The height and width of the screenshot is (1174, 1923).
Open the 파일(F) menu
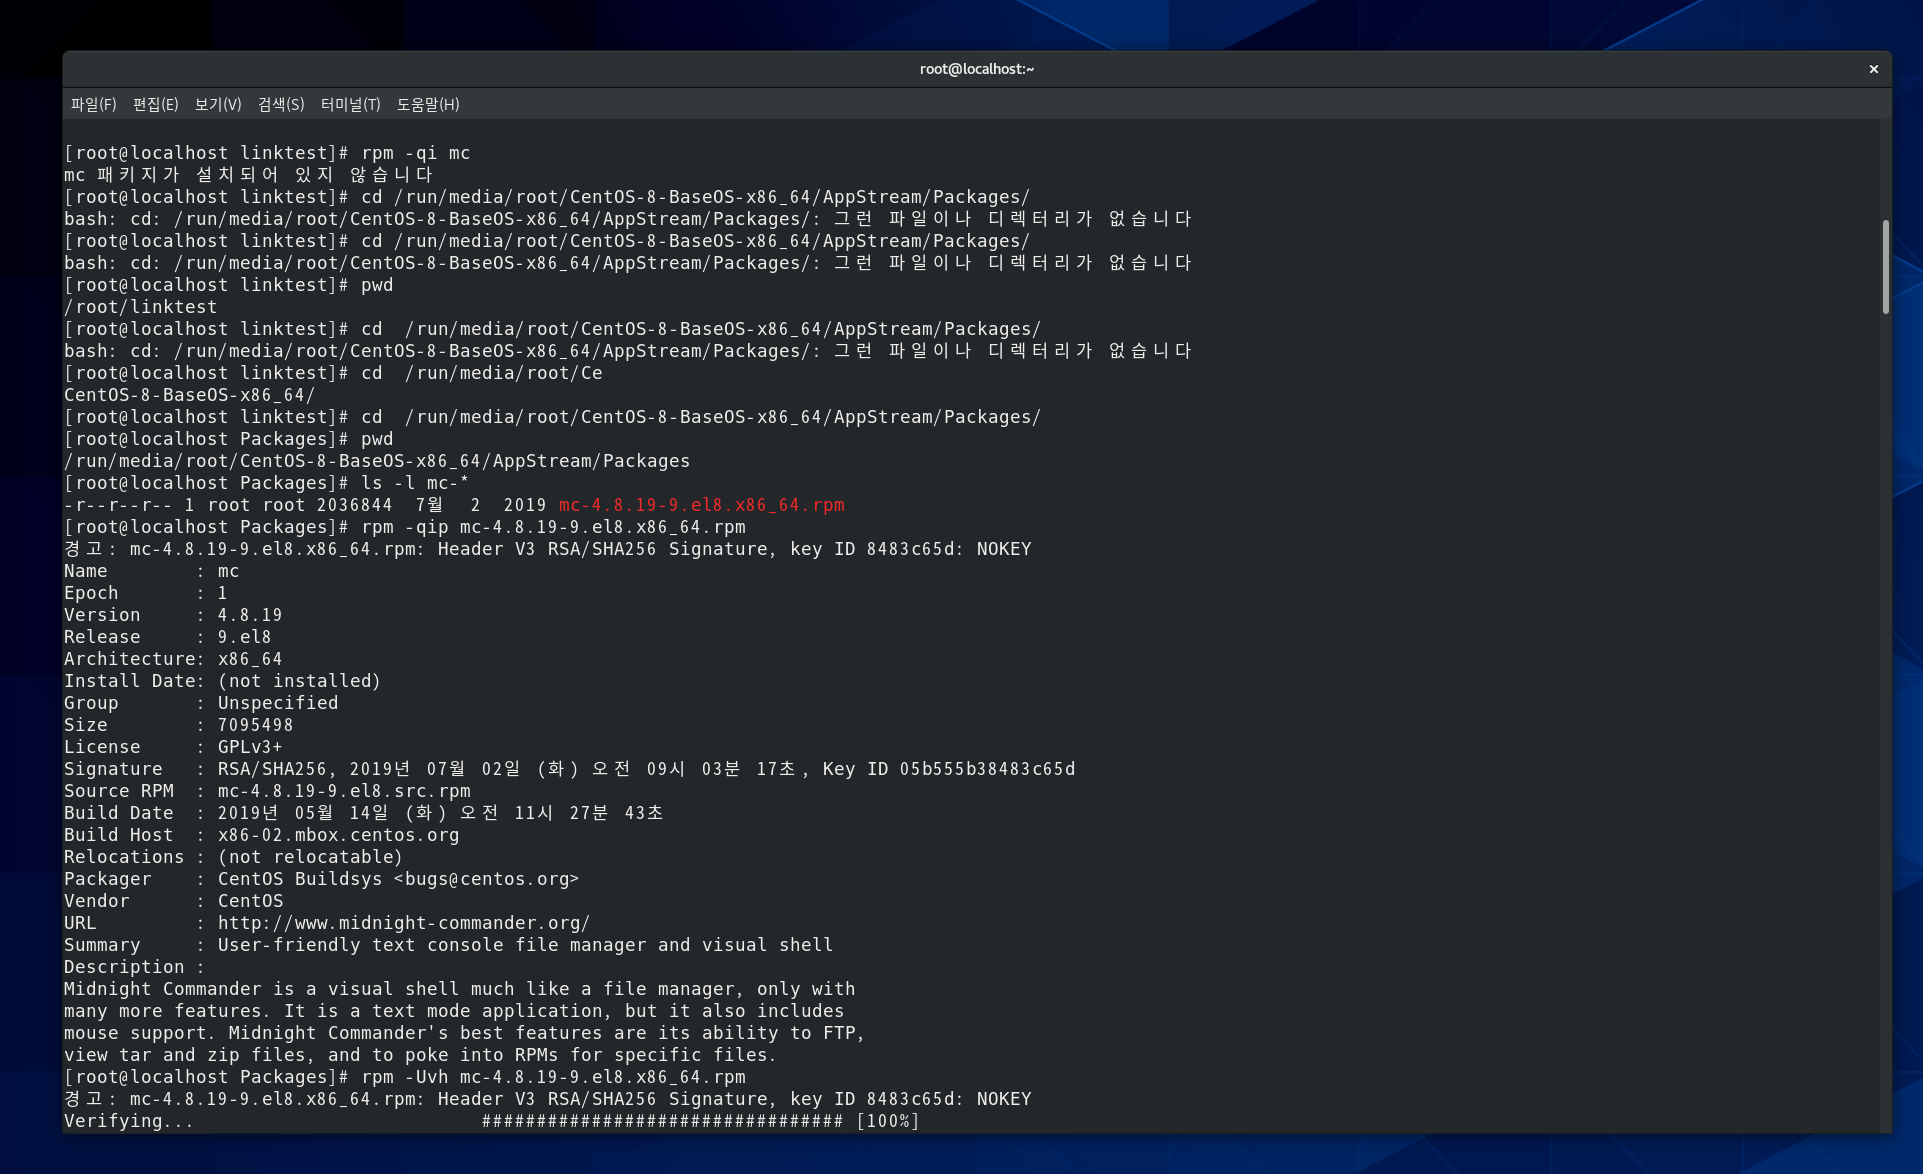(93, 104)
